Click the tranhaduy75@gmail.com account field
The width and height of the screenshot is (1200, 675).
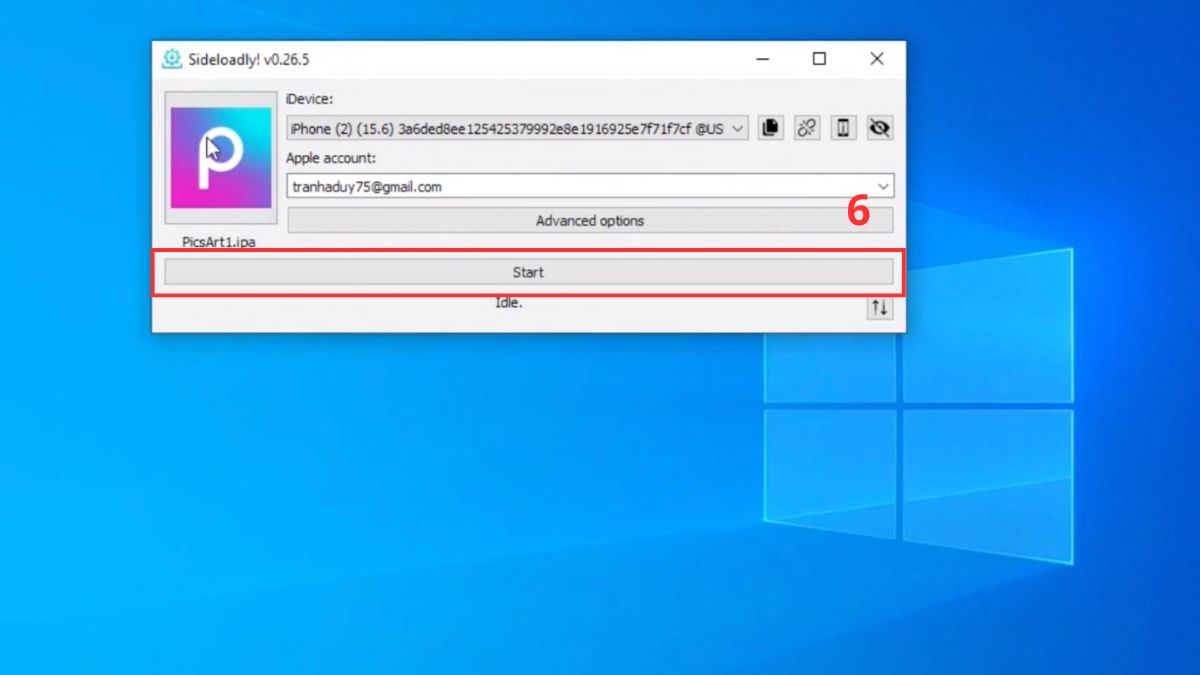[x=590, y=186]
